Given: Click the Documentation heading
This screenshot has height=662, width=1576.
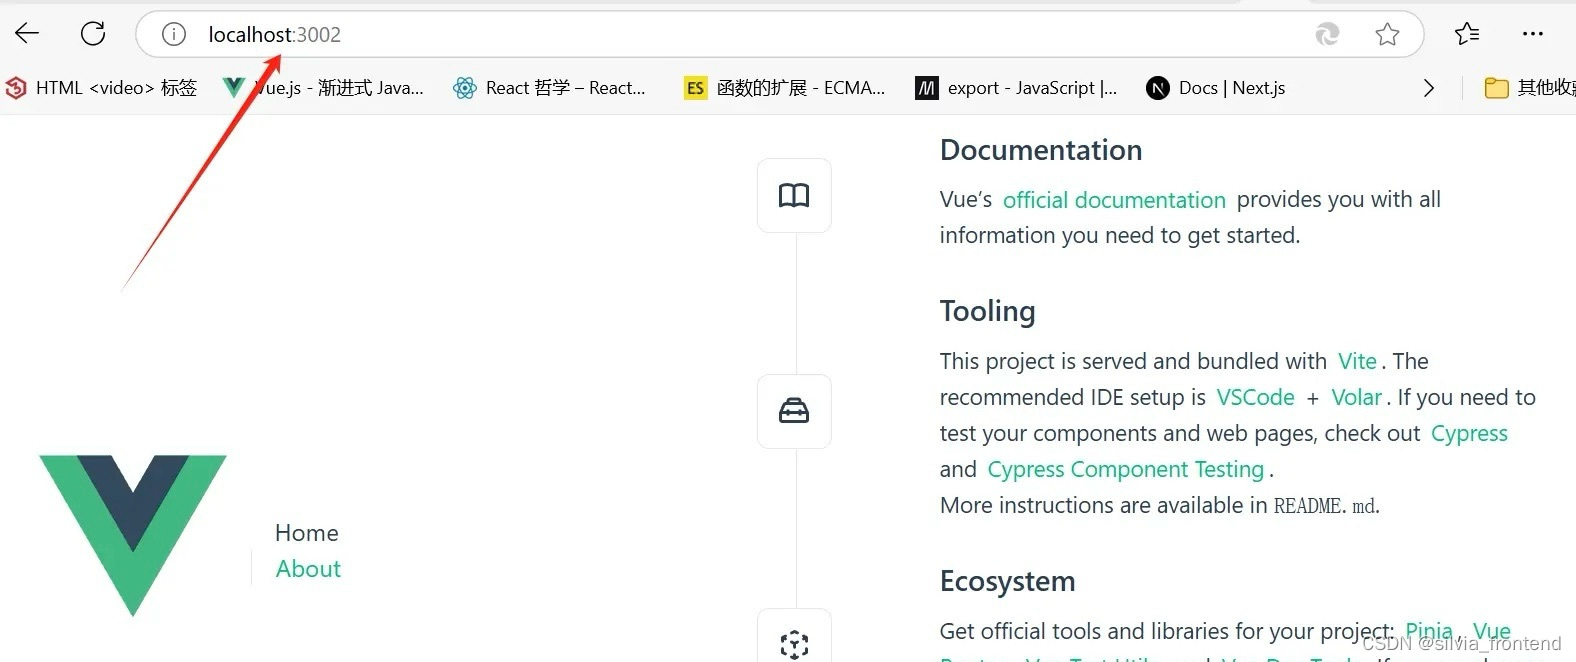Looking at the screenshot, I should click(x=1041, y=150).
